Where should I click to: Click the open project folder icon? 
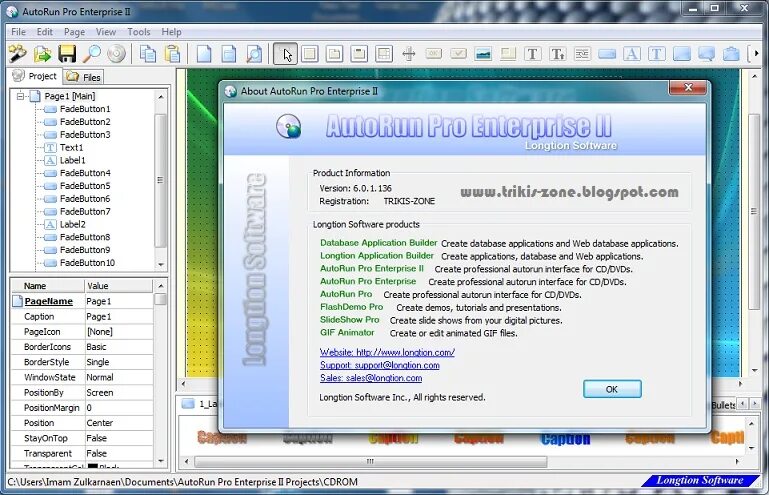(42, 53)
